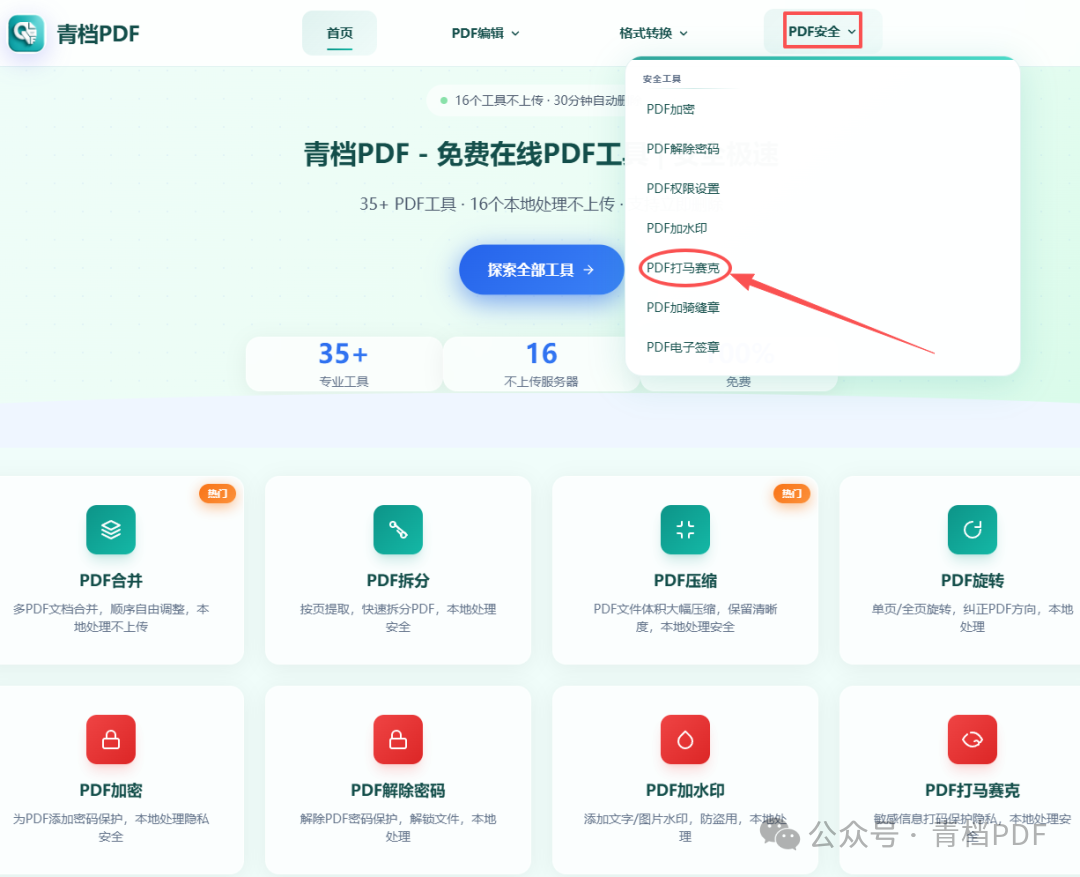
Task: Click the 解除PDF密码保护 description
Action: [398, 827]
